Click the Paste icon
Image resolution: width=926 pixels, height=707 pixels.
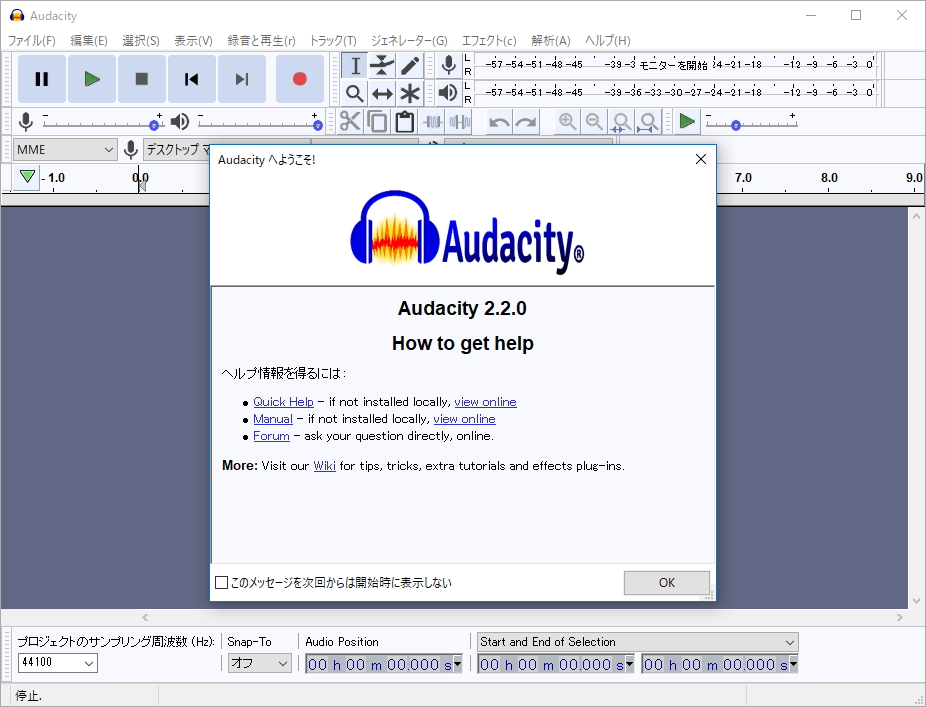pyautogui.click(x=405, y=121)
